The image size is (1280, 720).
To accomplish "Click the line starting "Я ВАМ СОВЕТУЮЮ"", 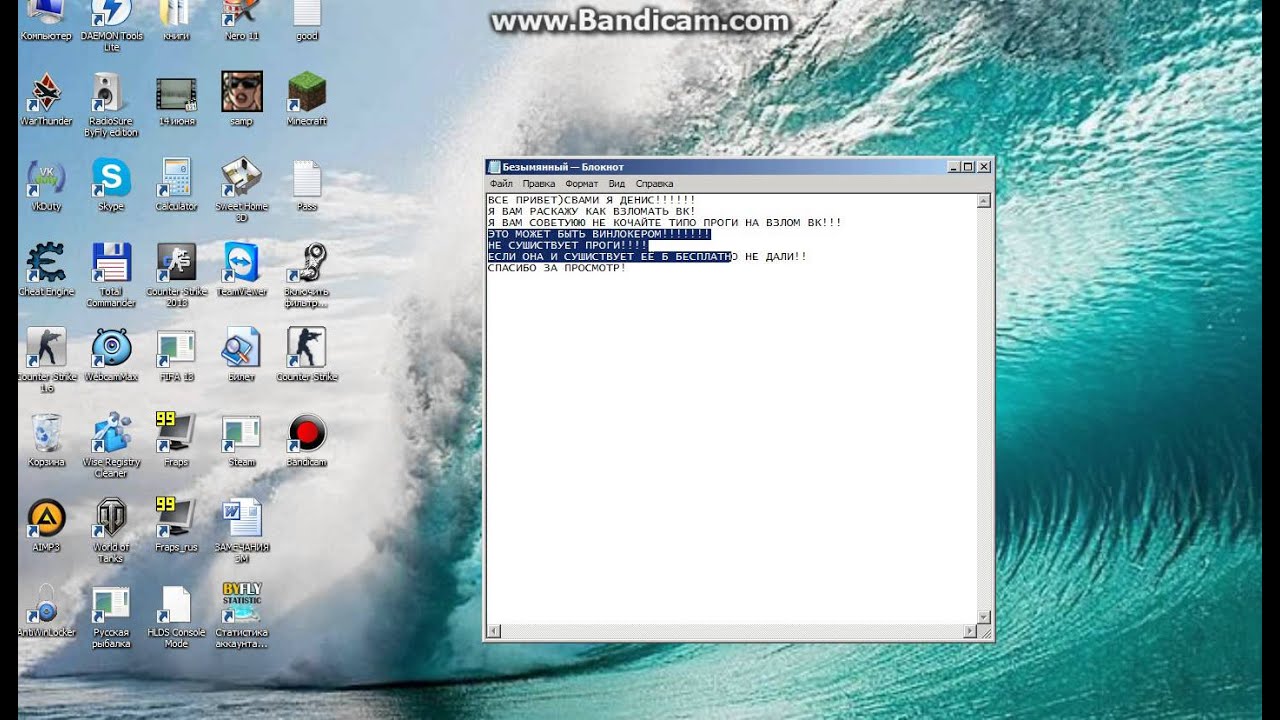I will (664, 223).
